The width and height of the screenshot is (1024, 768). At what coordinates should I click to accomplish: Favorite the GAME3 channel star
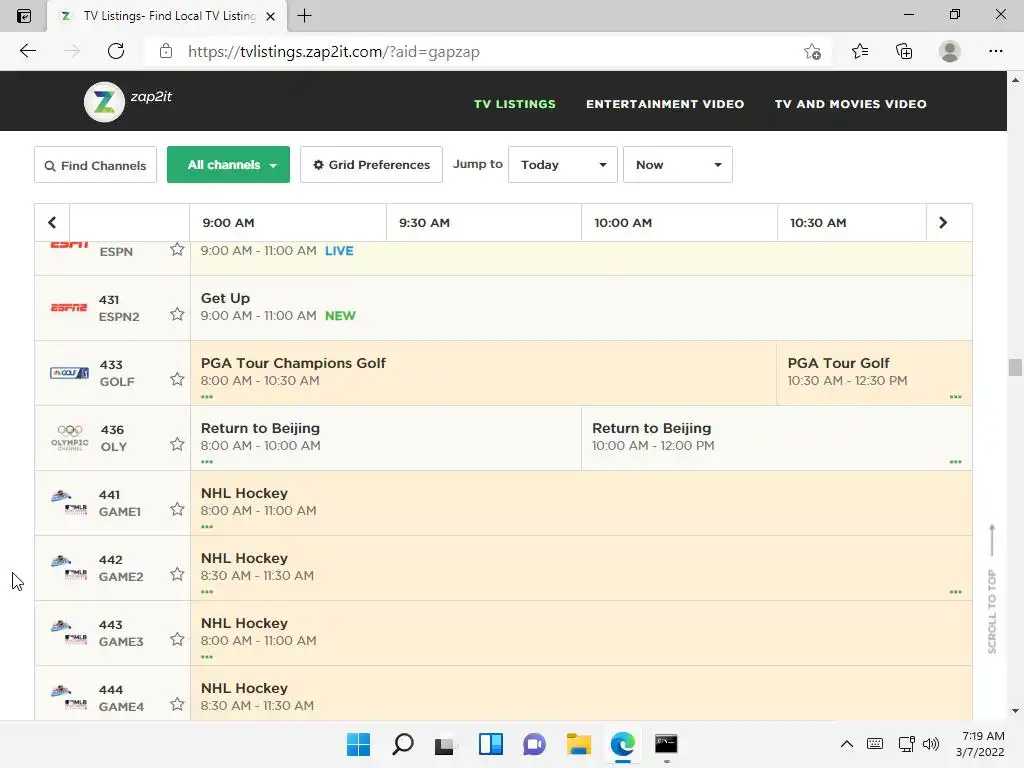pos(177,639)
